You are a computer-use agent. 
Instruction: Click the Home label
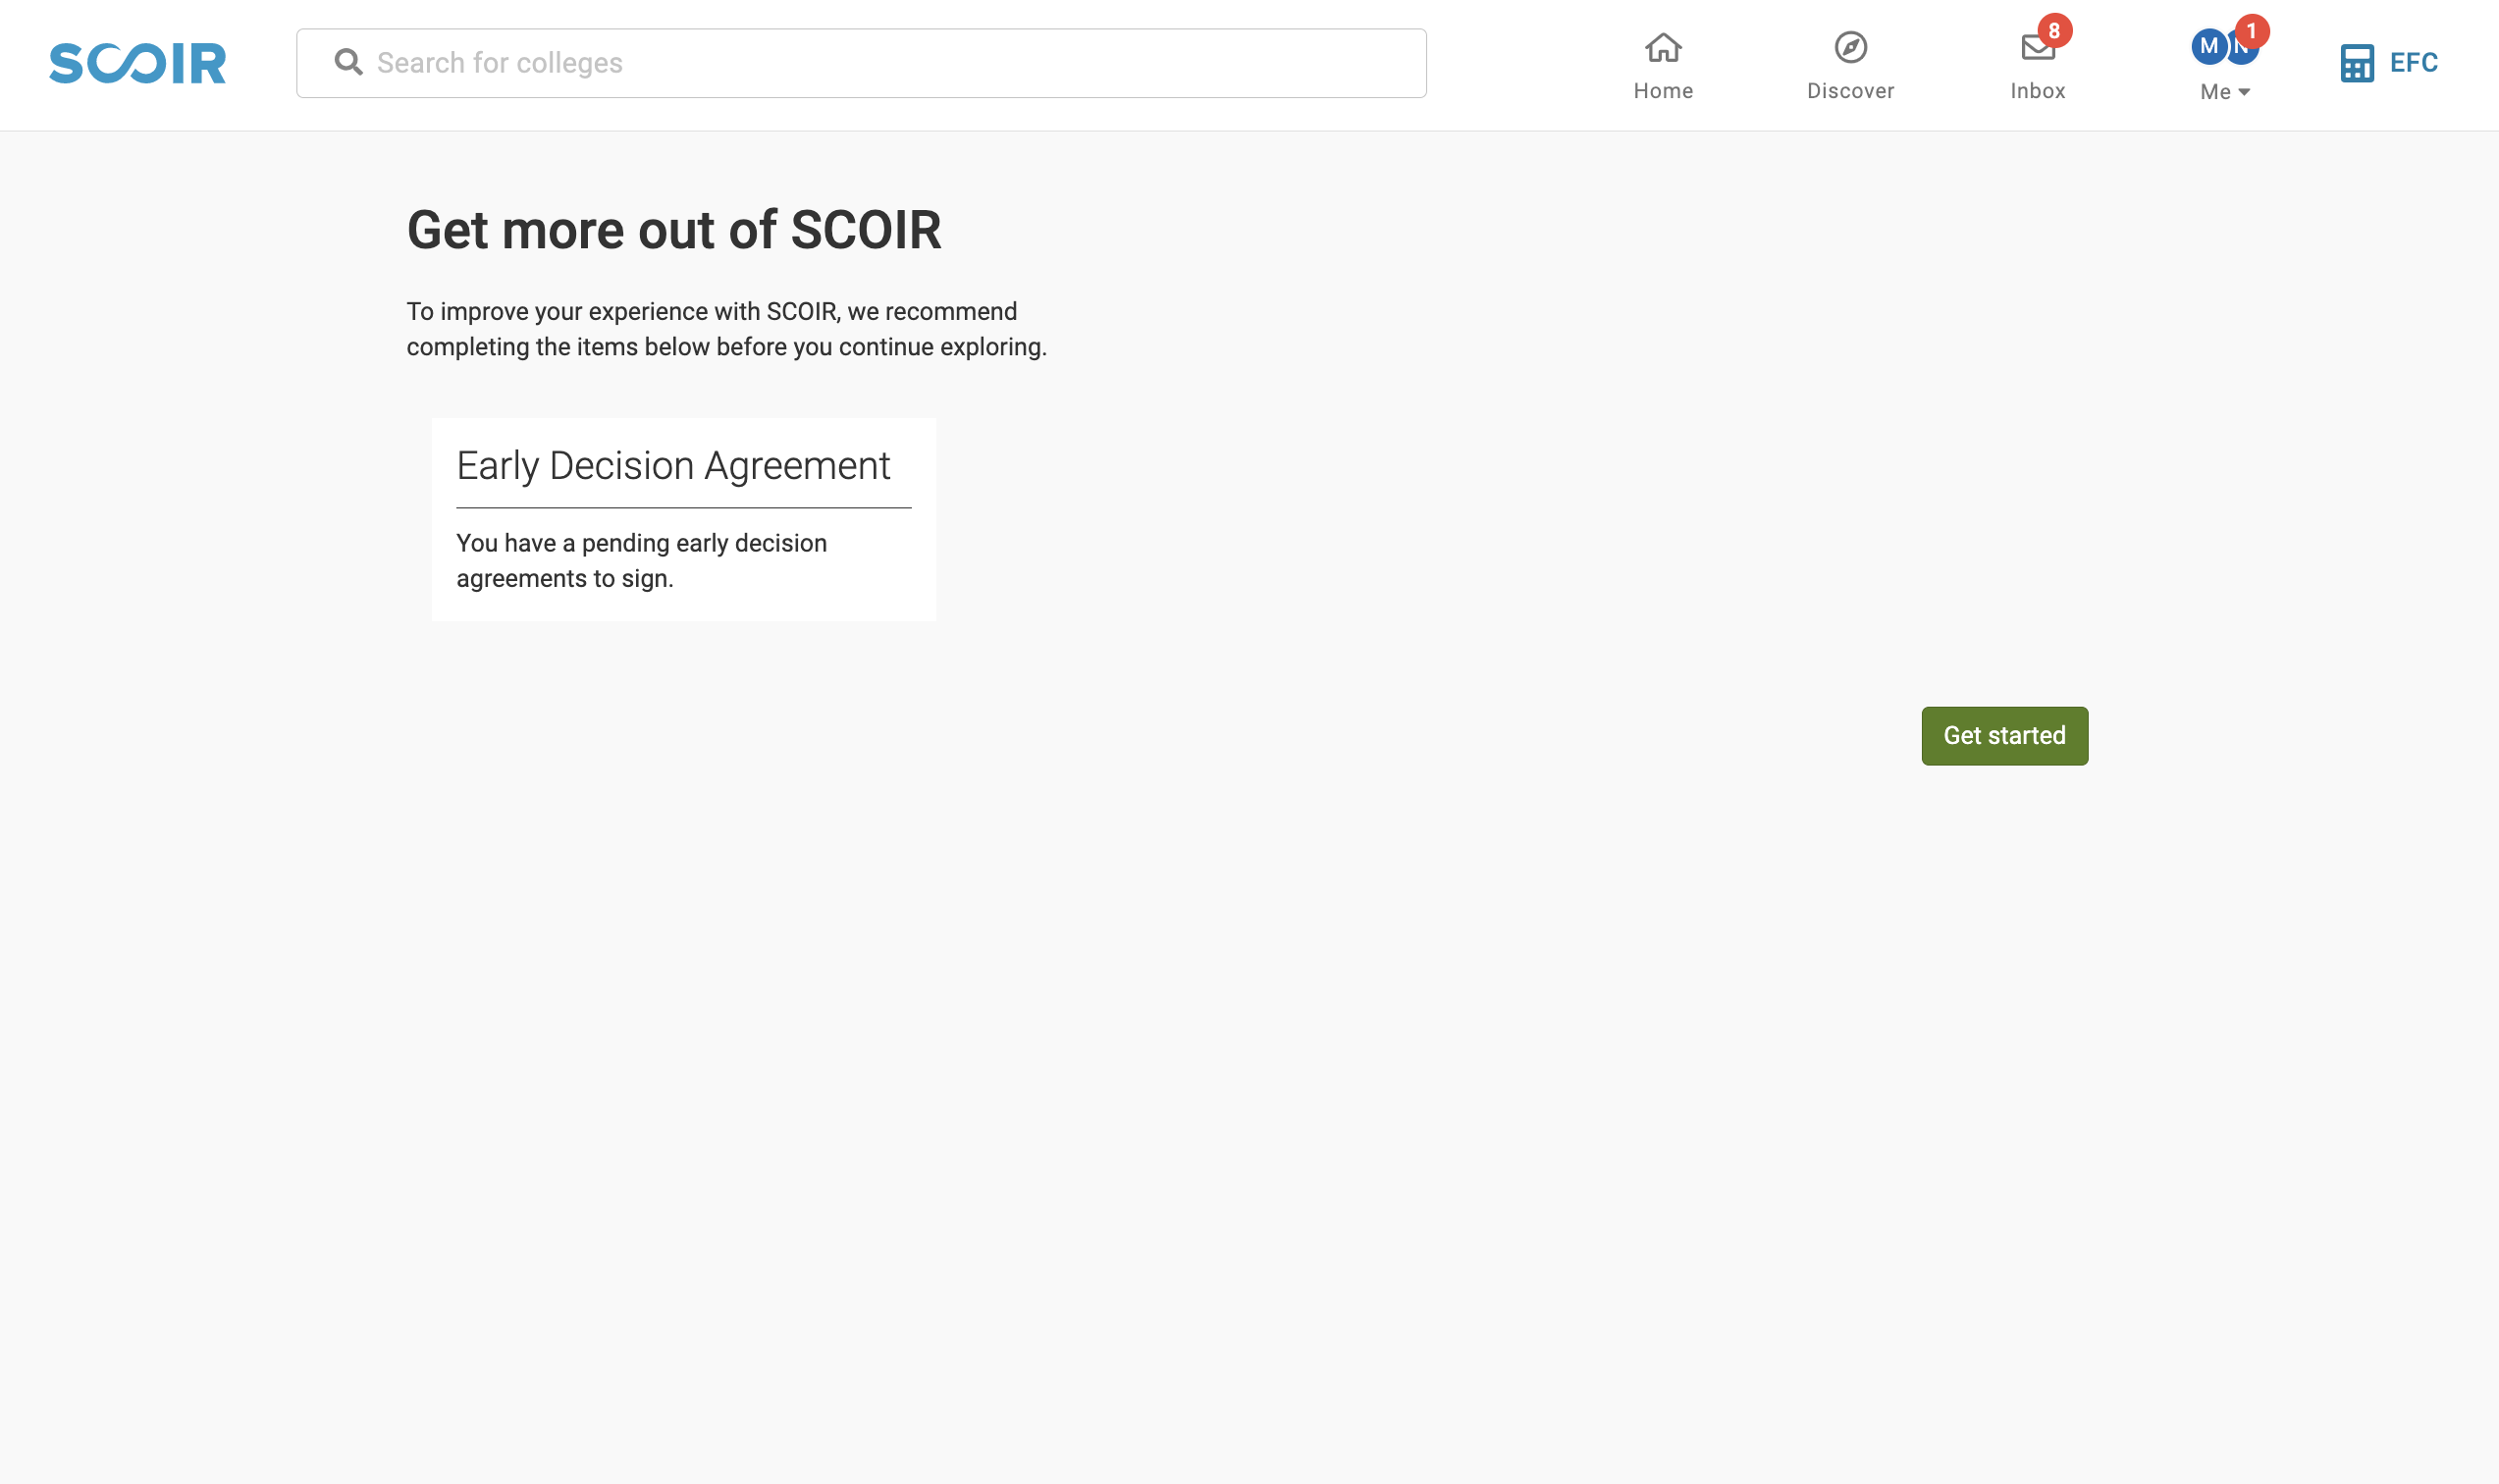pyautogui.click(x=1663, y=91)
